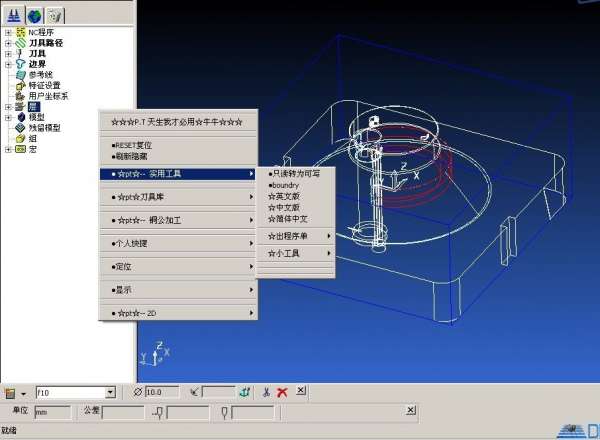Expand the 模型 tree node
This screenshot has height=440, width=600.
coord(8,117)
